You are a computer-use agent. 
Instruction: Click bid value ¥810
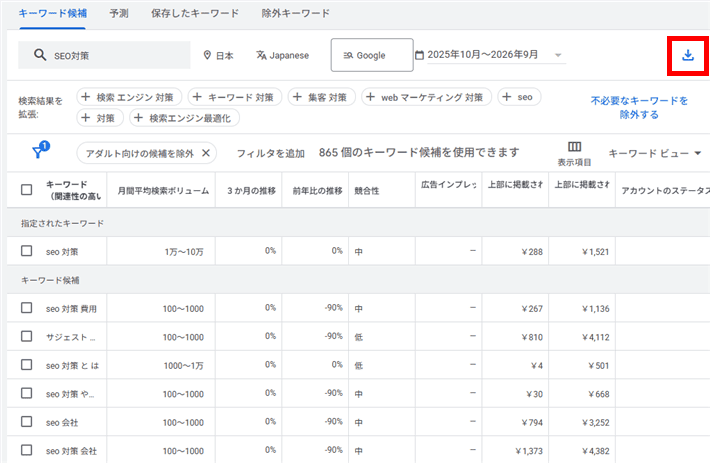point(532,337)
